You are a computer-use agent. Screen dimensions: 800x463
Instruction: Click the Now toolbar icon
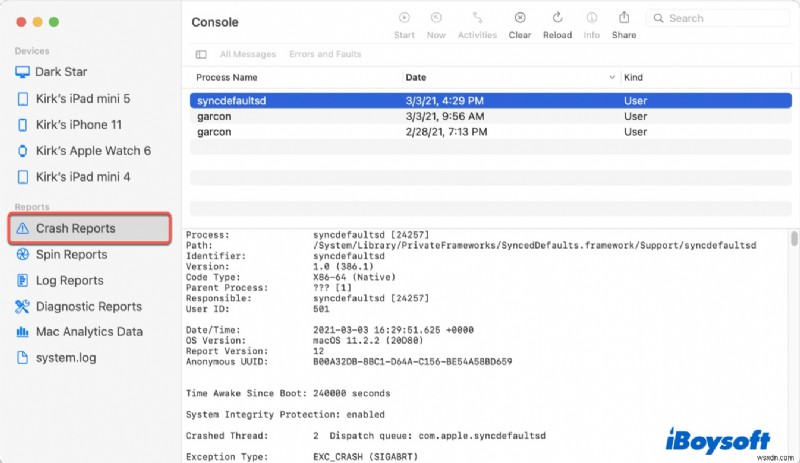(x=436, y=18)
